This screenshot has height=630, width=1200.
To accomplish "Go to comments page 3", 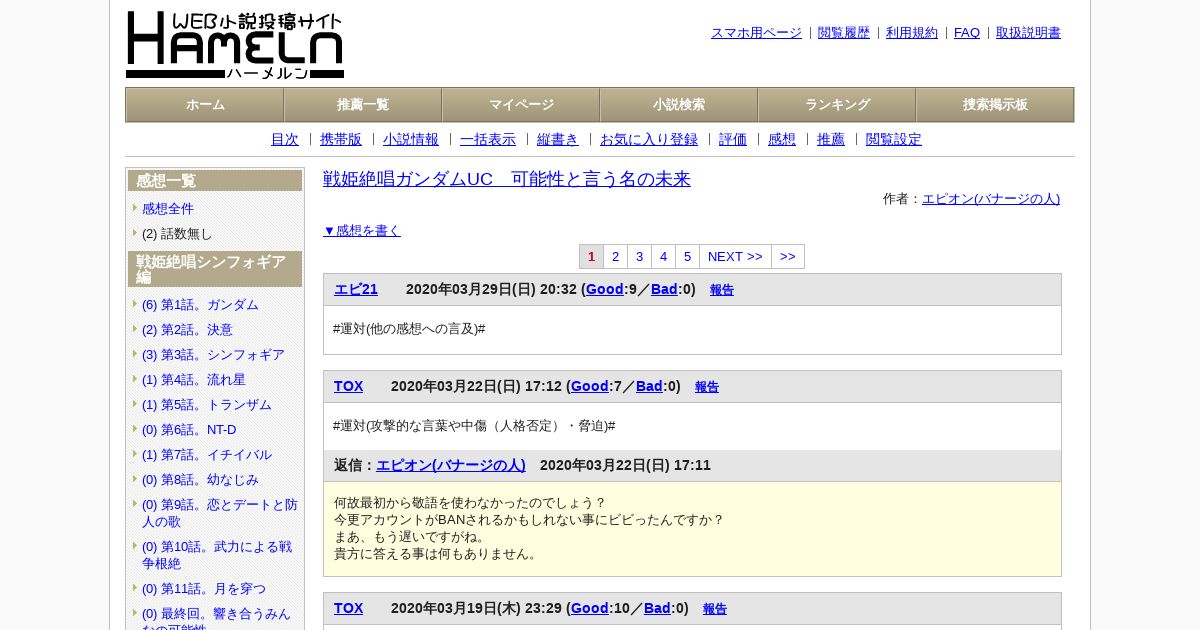I will click(639, 257).
